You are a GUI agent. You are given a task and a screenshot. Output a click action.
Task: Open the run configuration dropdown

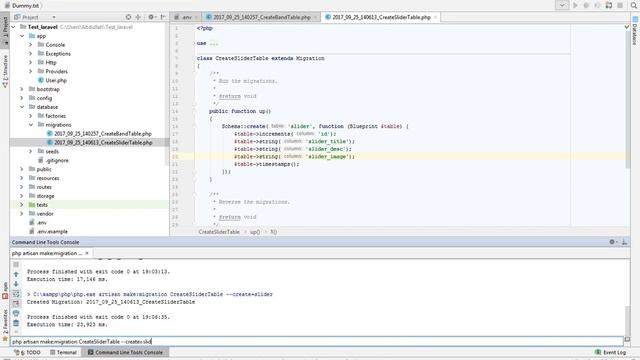tap(562, 5)
